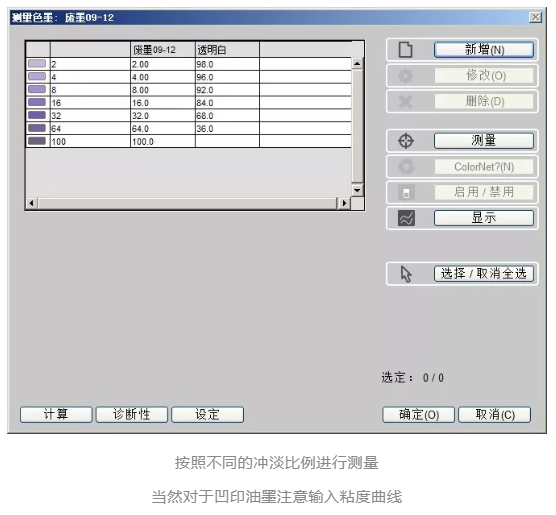Click the table's vertical scrollbar down arrow
Screen dimensions: 556x515
pyautogui.click(x=357, y=190)
